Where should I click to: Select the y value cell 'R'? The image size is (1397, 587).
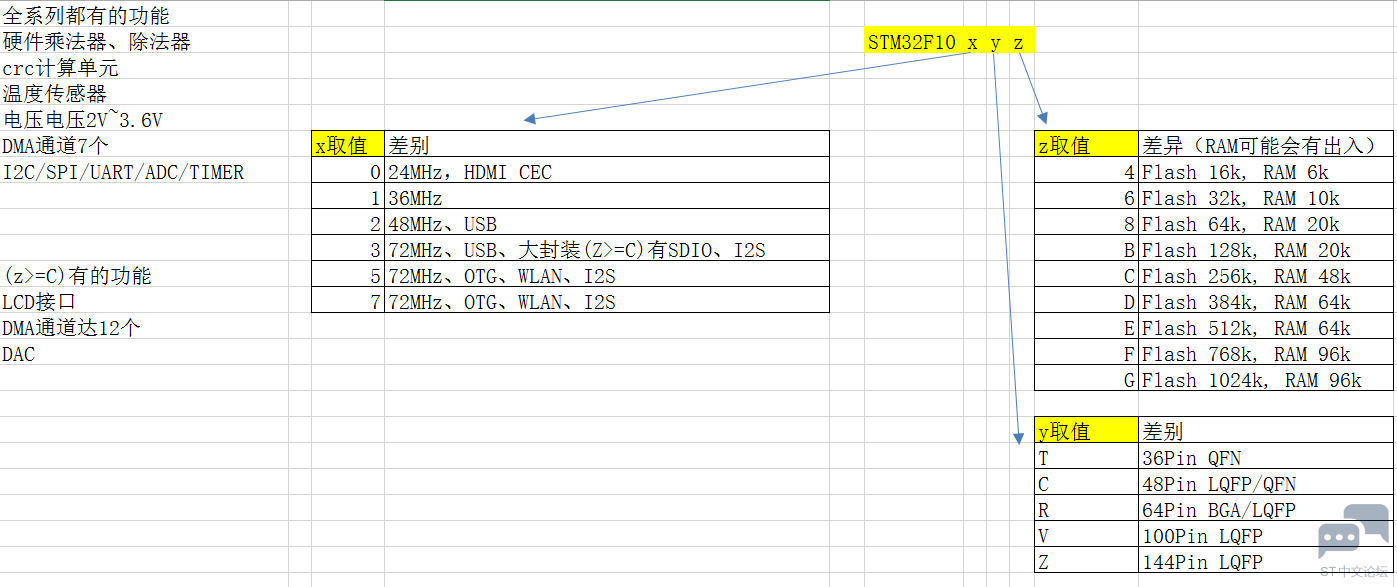point(1087,509)
